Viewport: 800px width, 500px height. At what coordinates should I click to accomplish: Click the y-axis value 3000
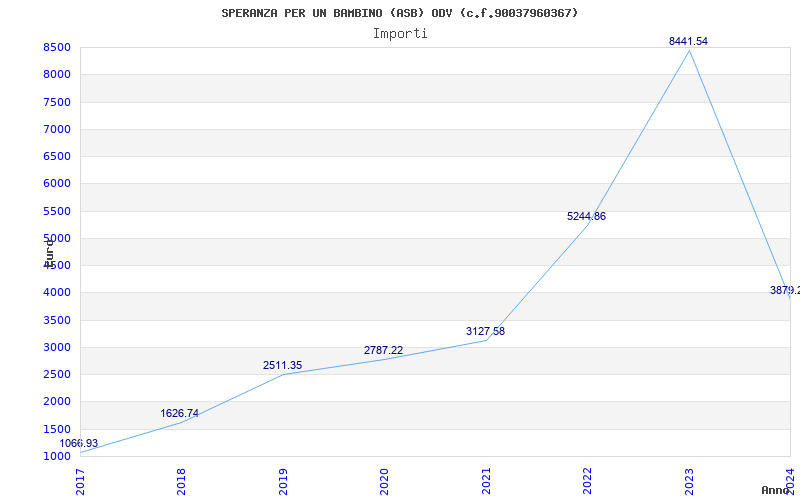57,347
